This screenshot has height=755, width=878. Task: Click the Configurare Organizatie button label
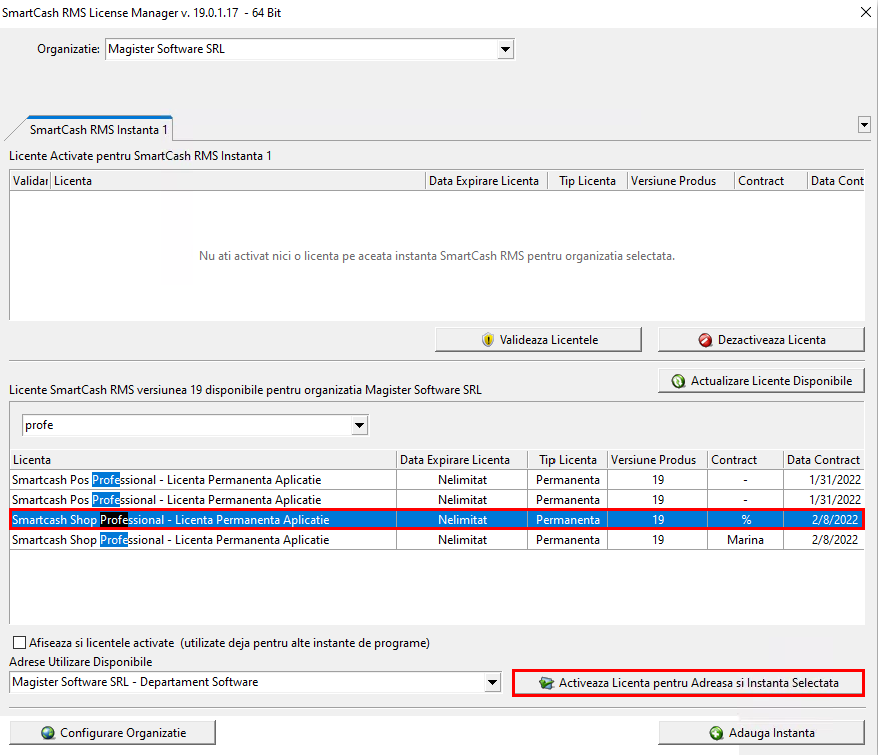click(123, 733)
